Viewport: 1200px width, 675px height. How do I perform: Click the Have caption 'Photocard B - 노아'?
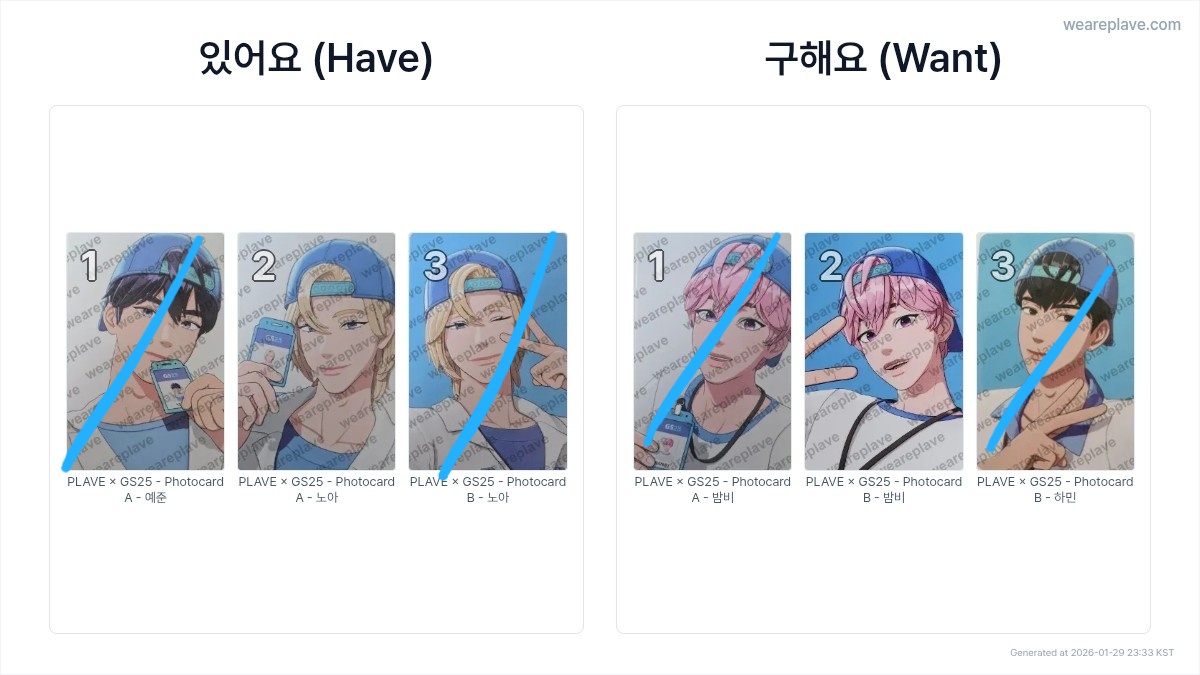click(x=488, y=490)
